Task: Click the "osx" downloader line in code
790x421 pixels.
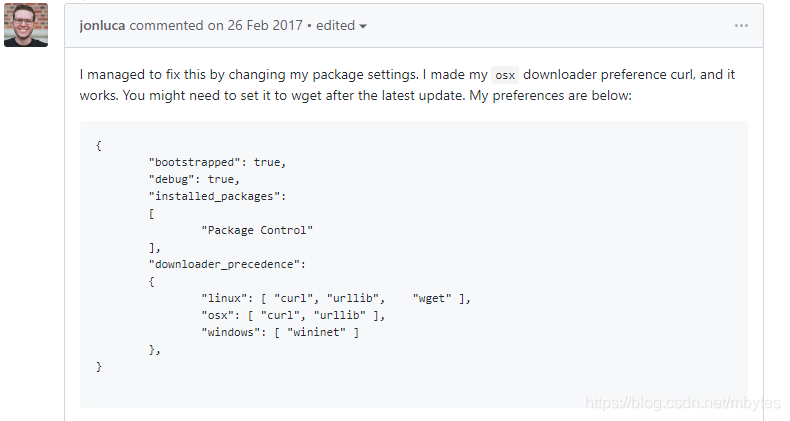Action: point(293,315)
